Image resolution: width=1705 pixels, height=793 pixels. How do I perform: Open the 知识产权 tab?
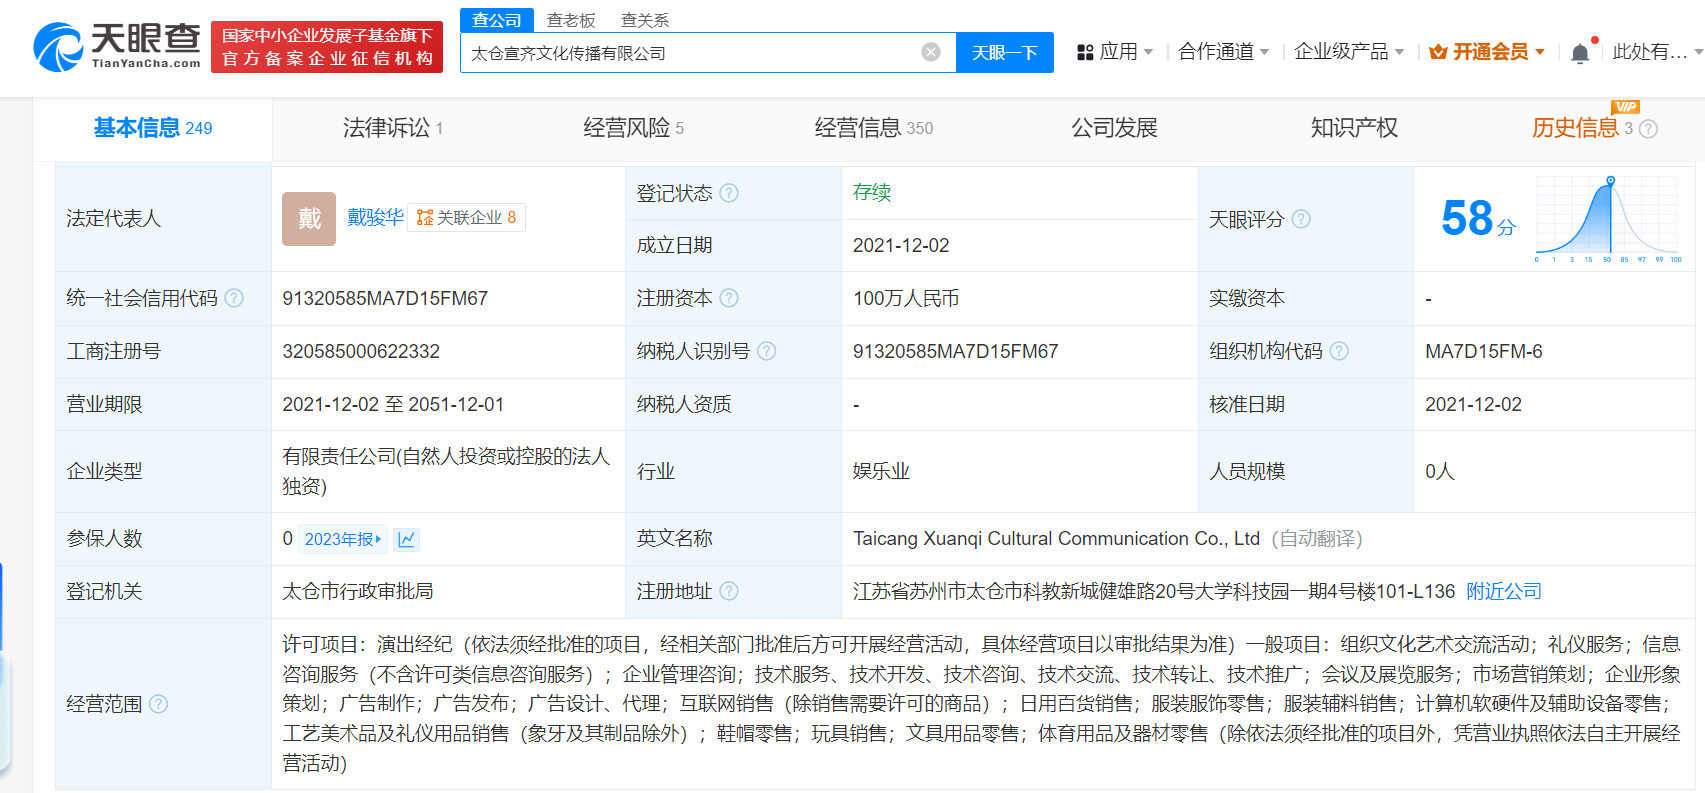1354,128
